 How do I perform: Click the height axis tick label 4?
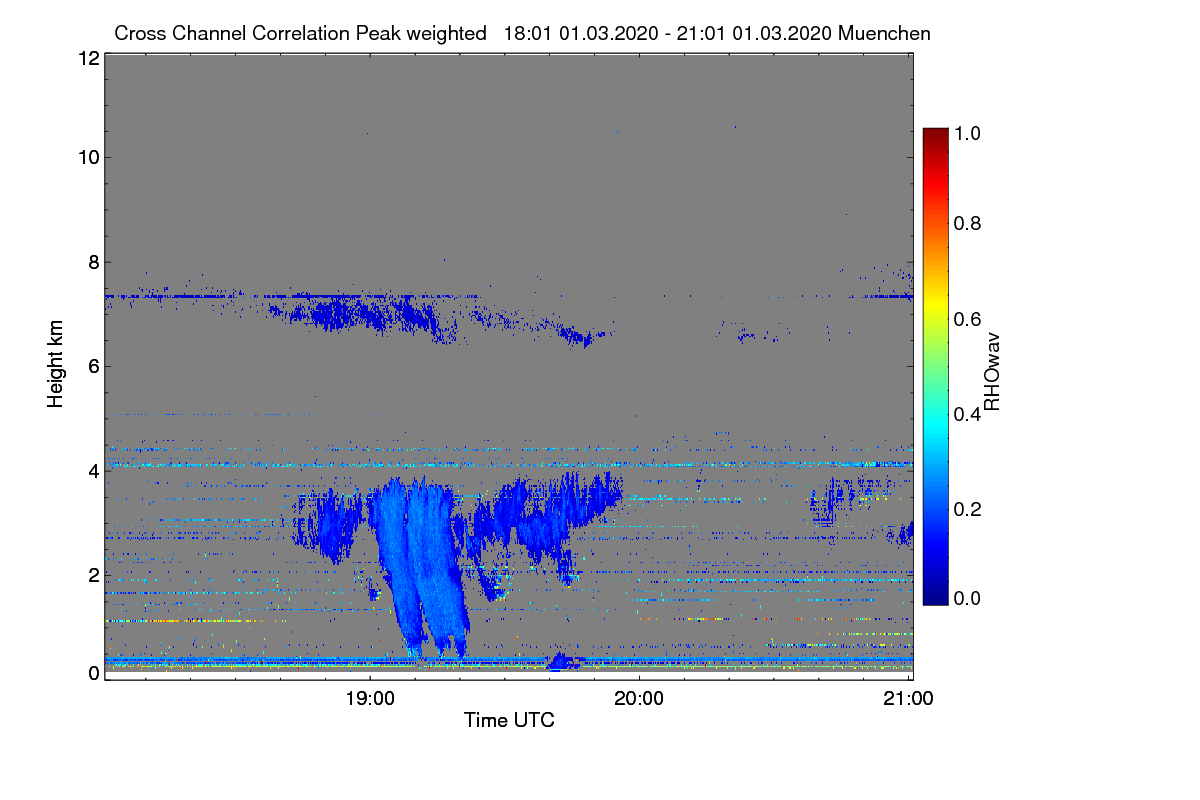click(x=92, y=470)
